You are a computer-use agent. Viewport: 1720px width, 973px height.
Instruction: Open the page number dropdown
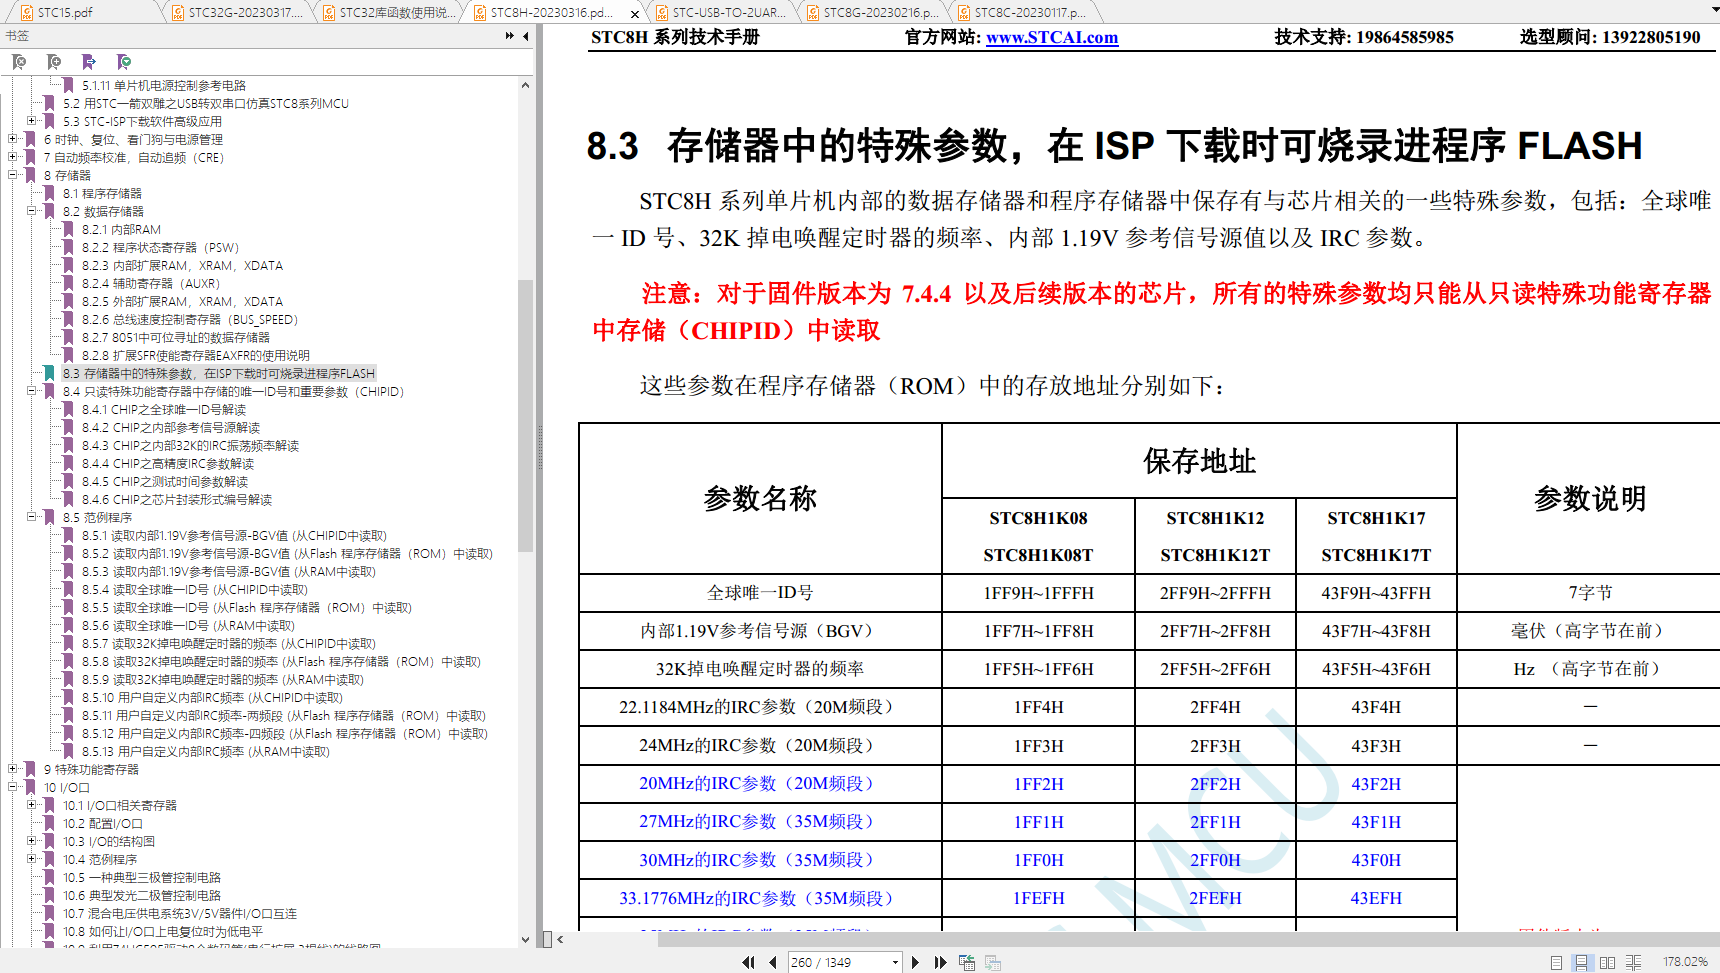895,962
